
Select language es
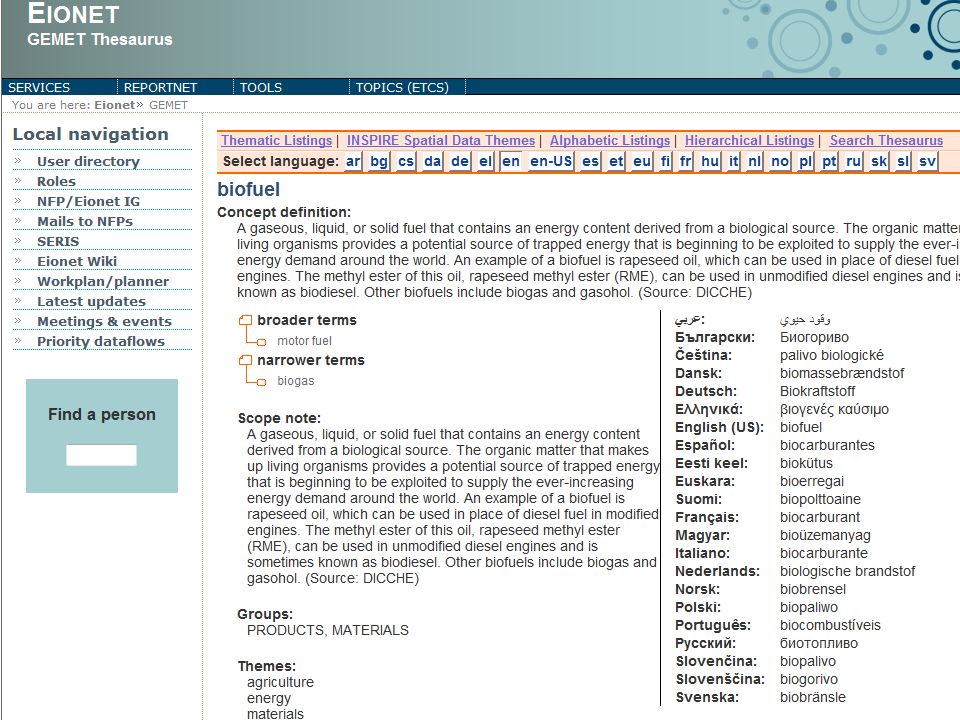591,162
